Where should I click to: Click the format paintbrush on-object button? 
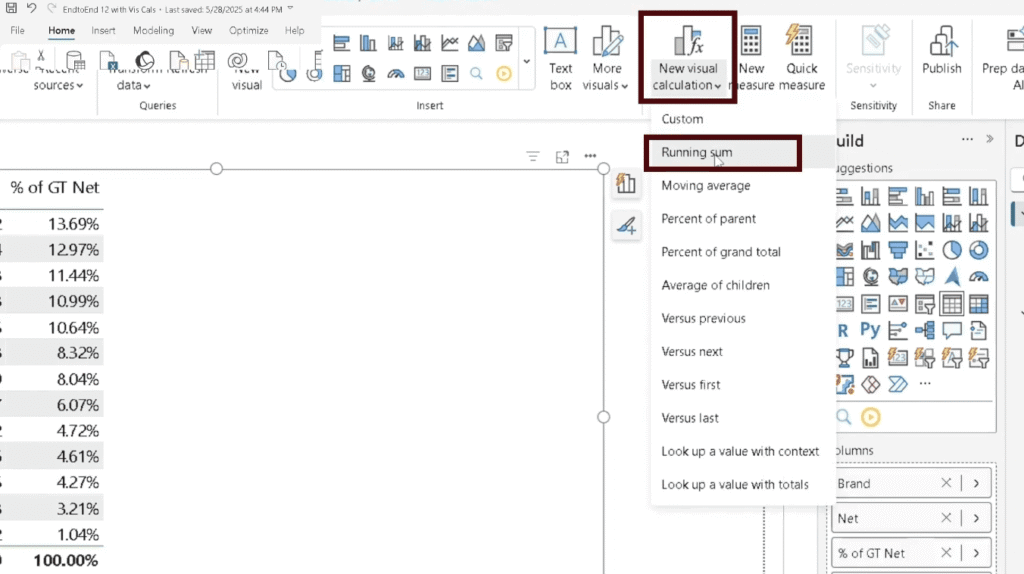[x=626, y=226]
